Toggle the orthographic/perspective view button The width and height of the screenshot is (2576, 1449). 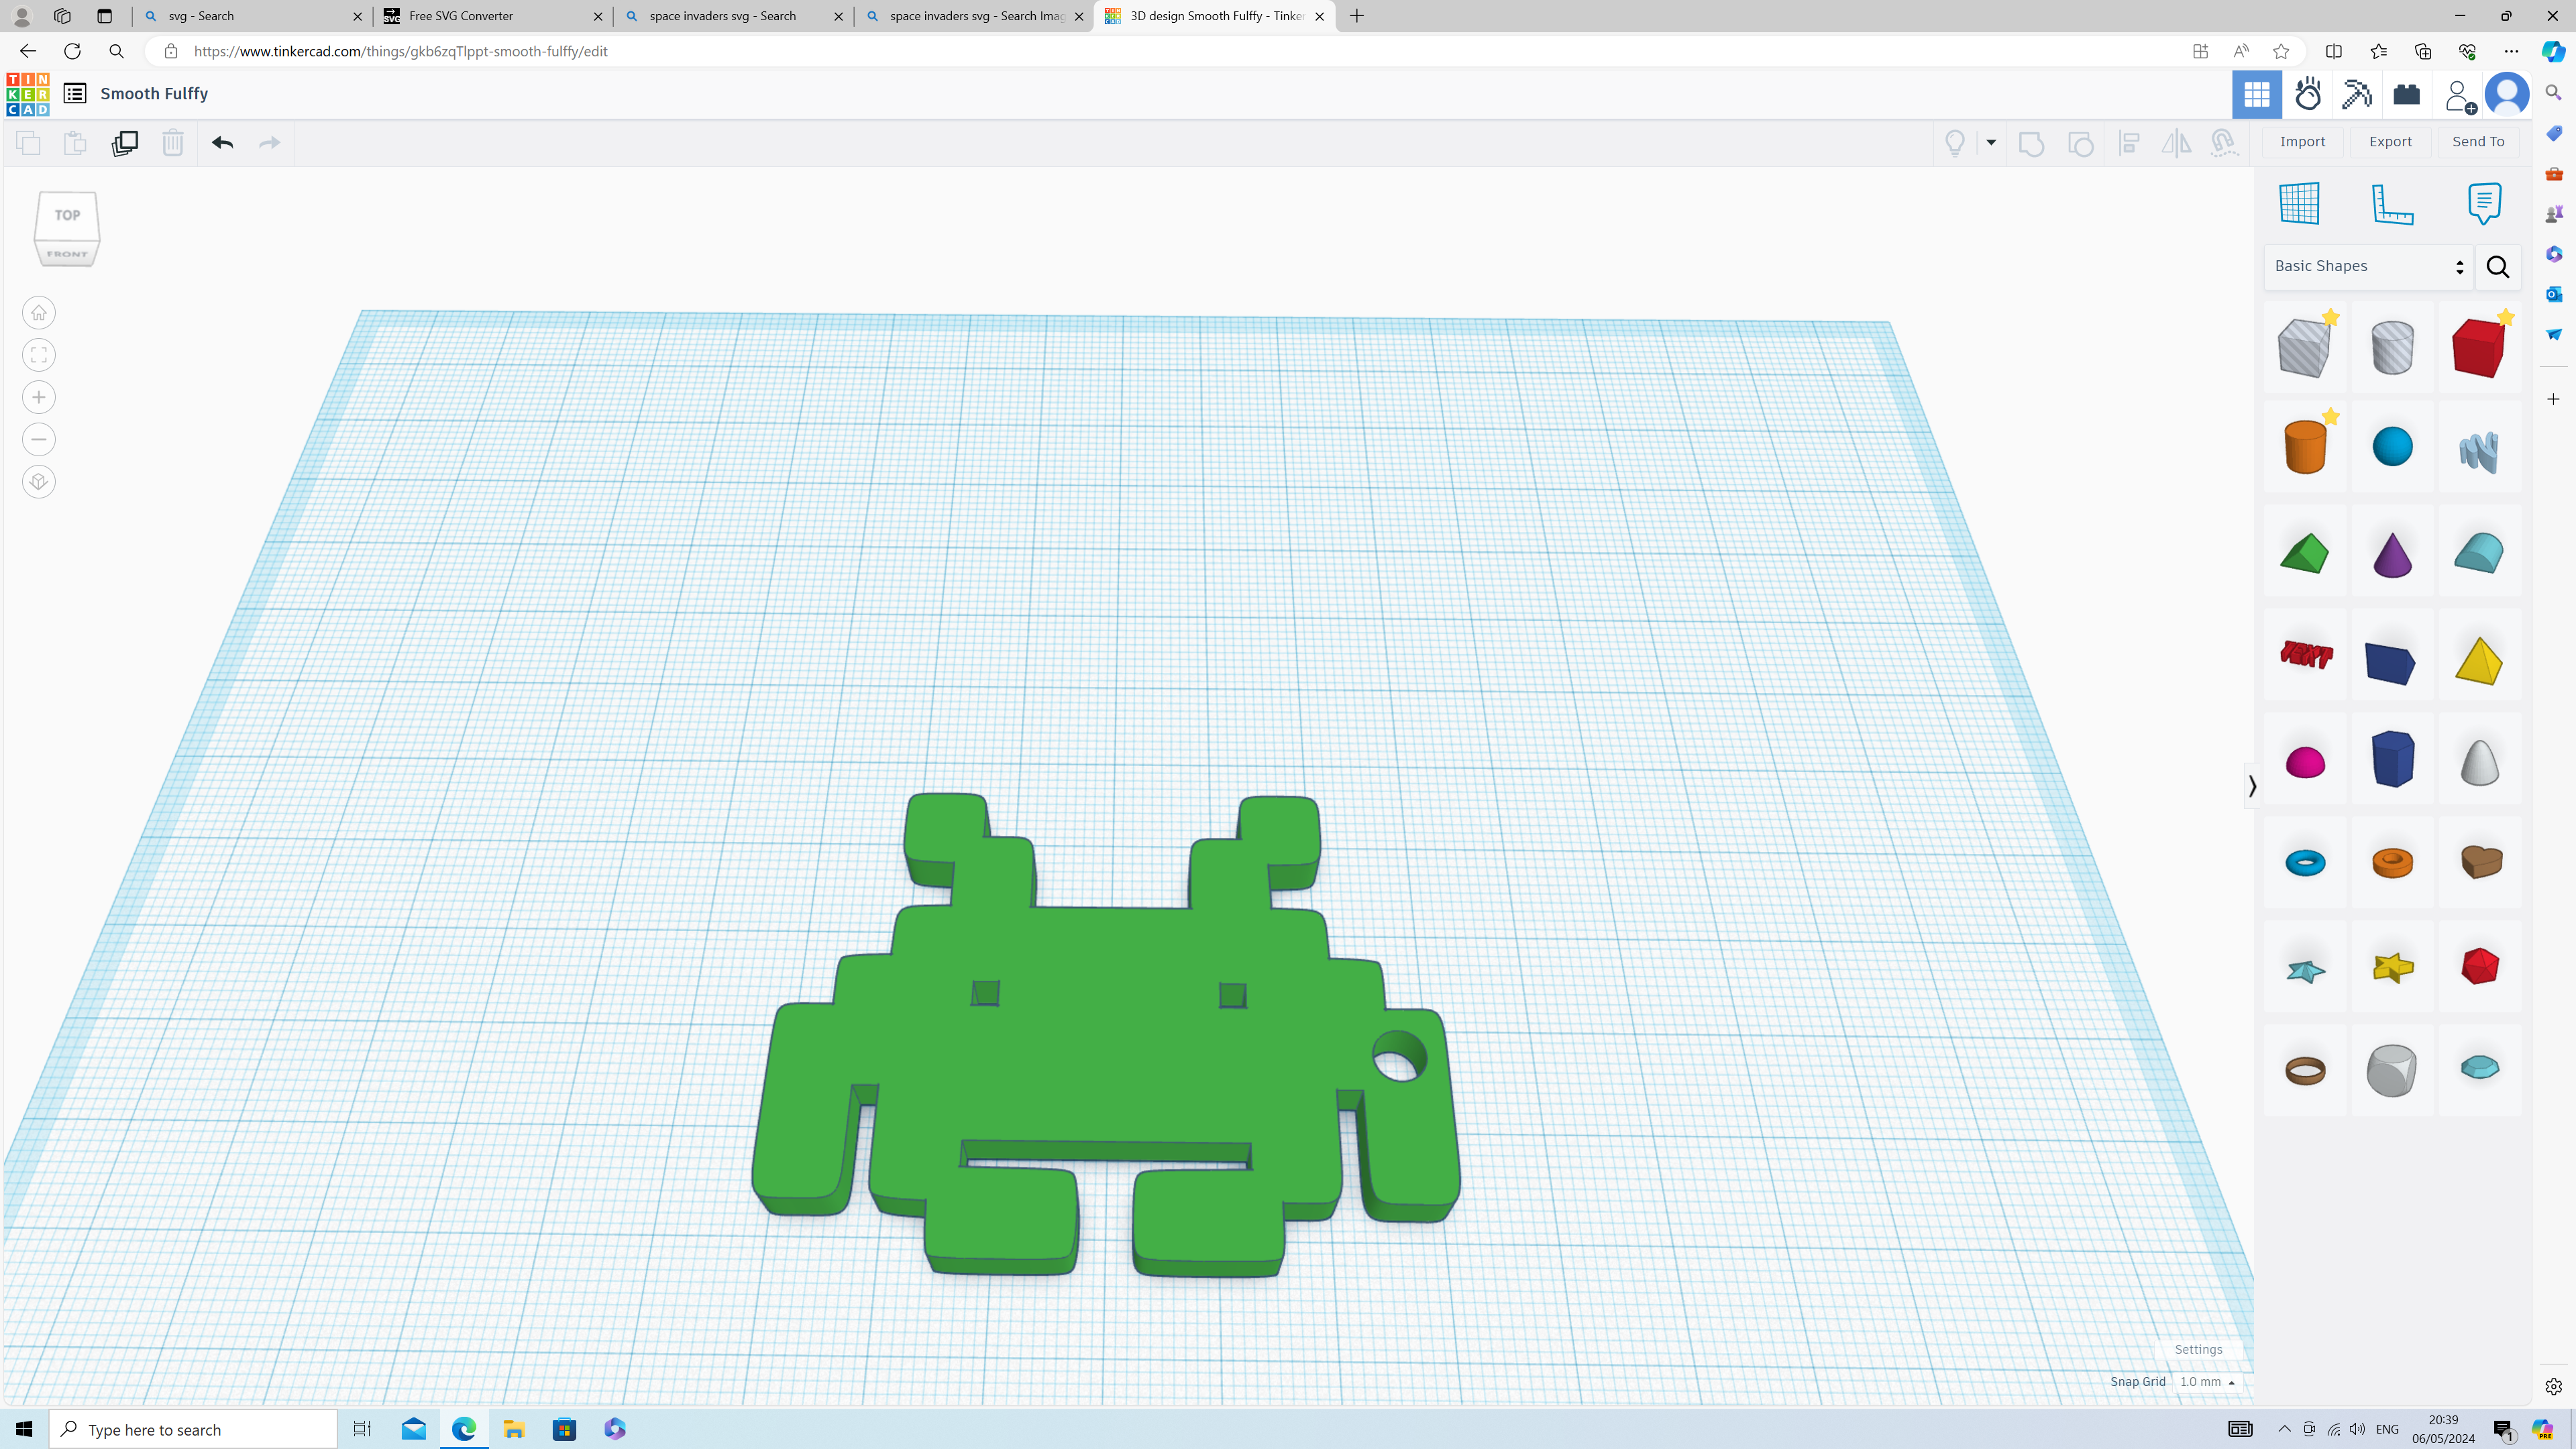(39, 482)
